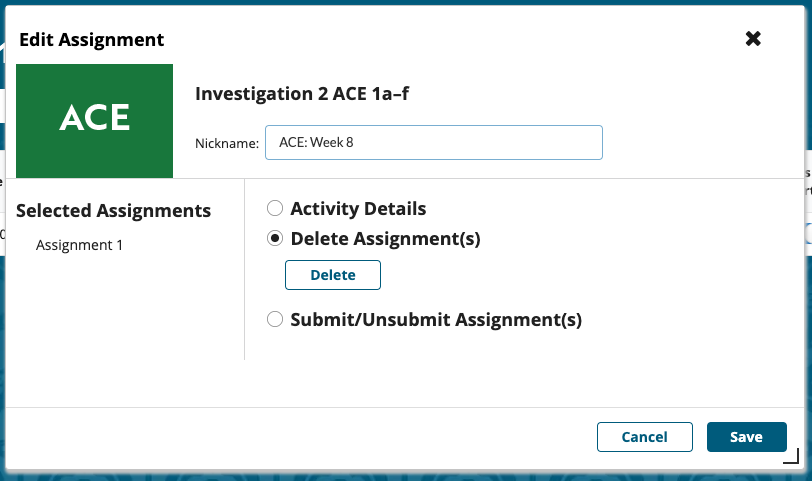Select the Activity Details radio circle

pyautogui.click(x=275, y=209)
